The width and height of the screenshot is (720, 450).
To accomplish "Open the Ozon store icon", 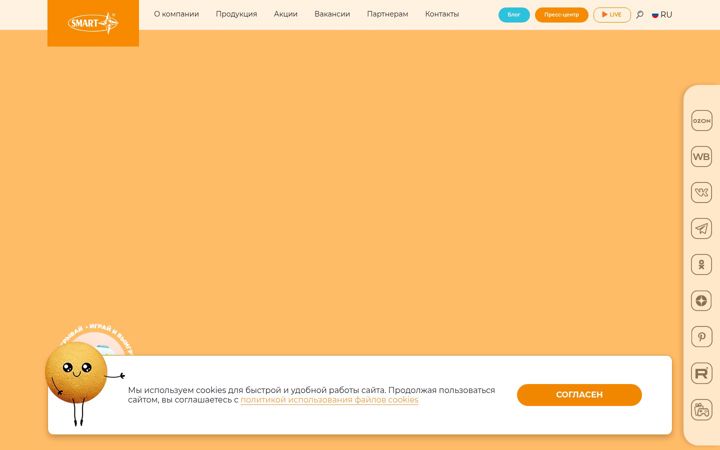I will (701, 121).
